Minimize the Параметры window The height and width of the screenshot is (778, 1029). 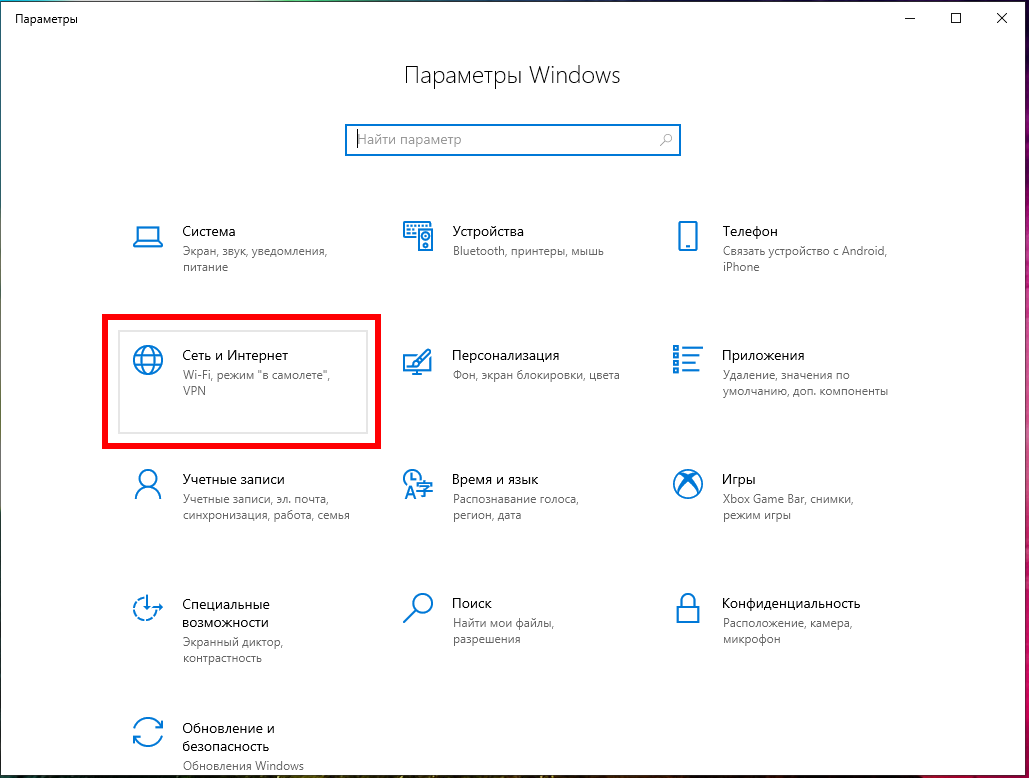tap(910, 18)
